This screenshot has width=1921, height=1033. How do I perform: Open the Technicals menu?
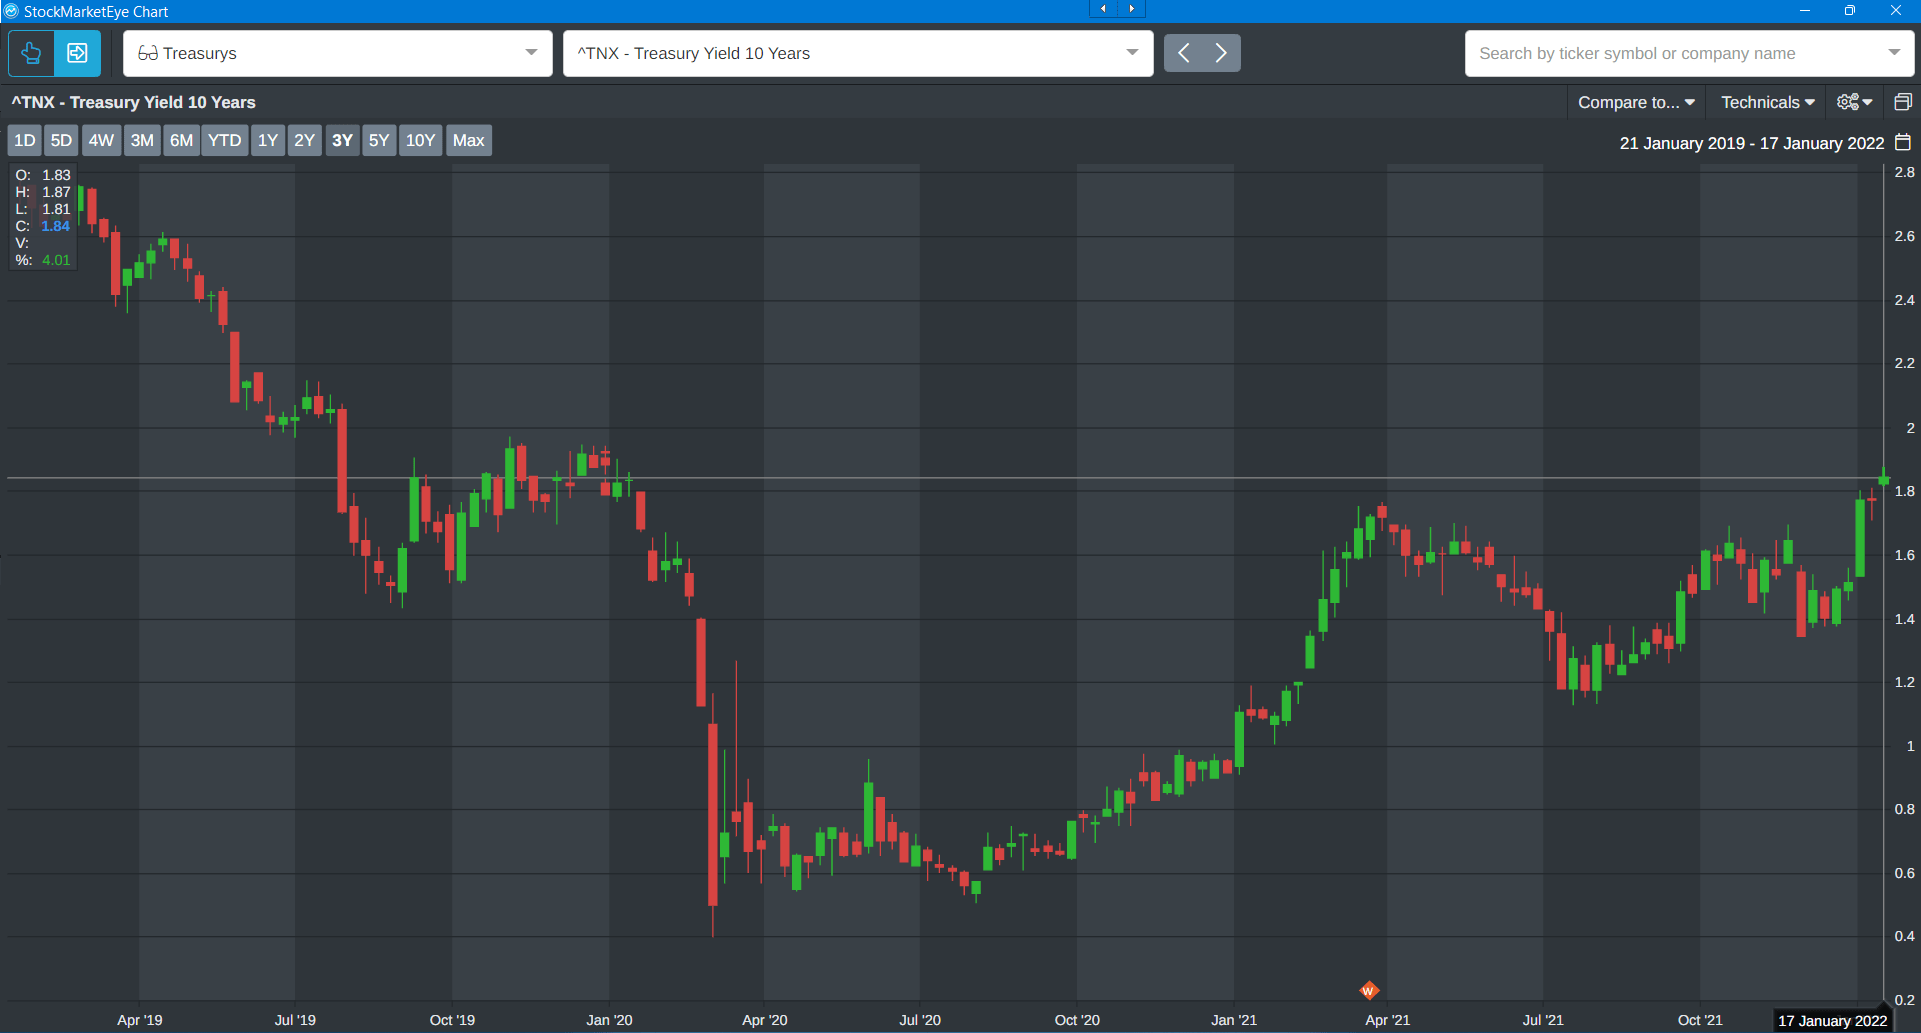[1768, 102]
